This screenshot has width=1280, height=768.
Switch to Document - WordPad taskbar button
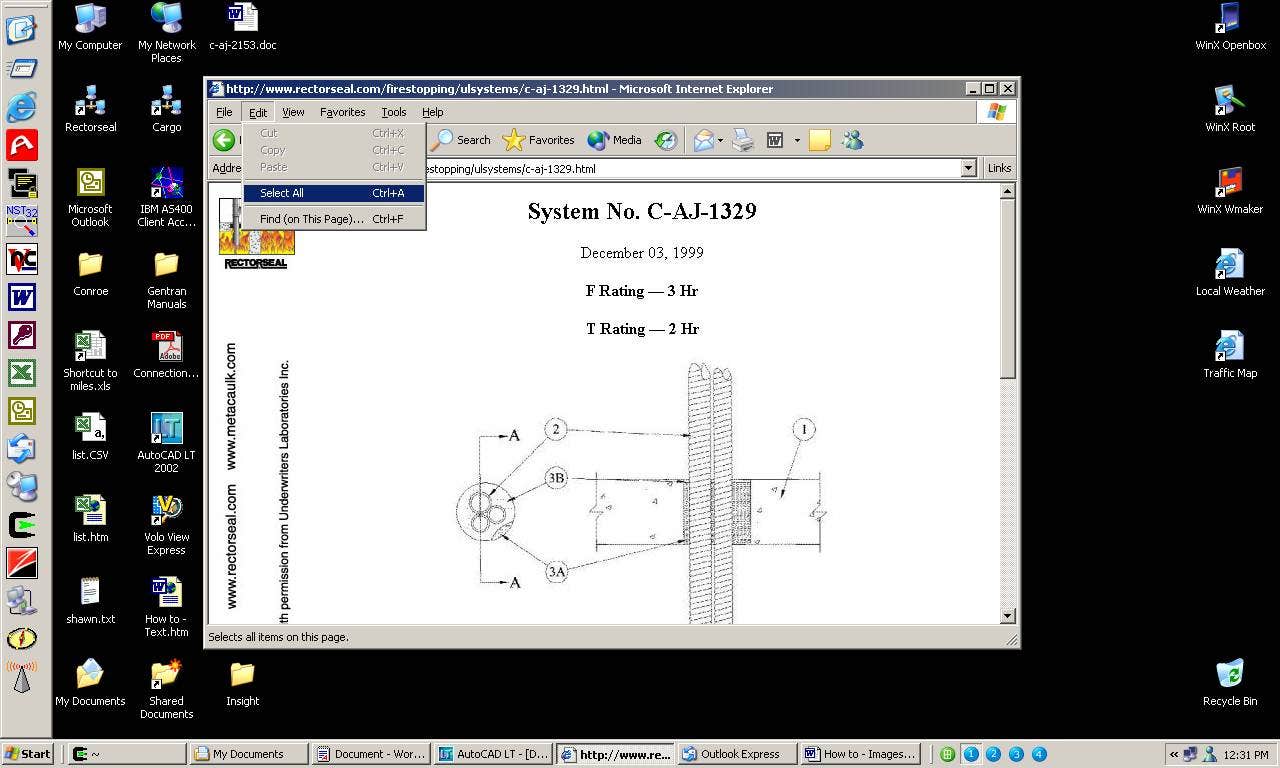(x=371, y=754)
